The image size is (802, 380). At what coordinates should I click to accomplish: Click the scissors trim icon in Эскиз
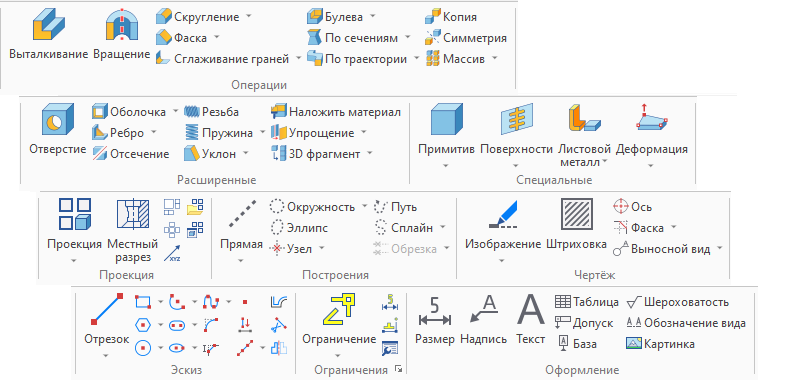coord(279,325)
